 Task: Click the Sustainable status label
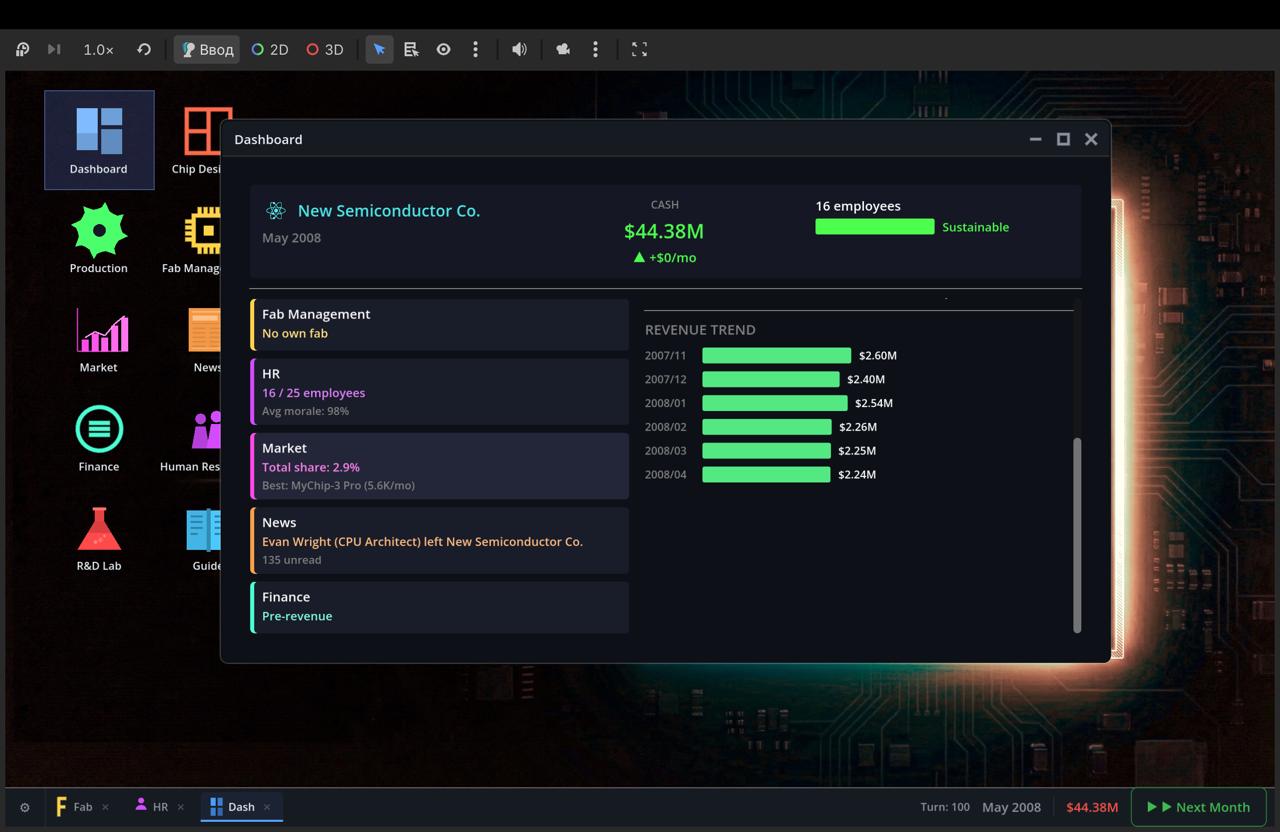[975, 227]
